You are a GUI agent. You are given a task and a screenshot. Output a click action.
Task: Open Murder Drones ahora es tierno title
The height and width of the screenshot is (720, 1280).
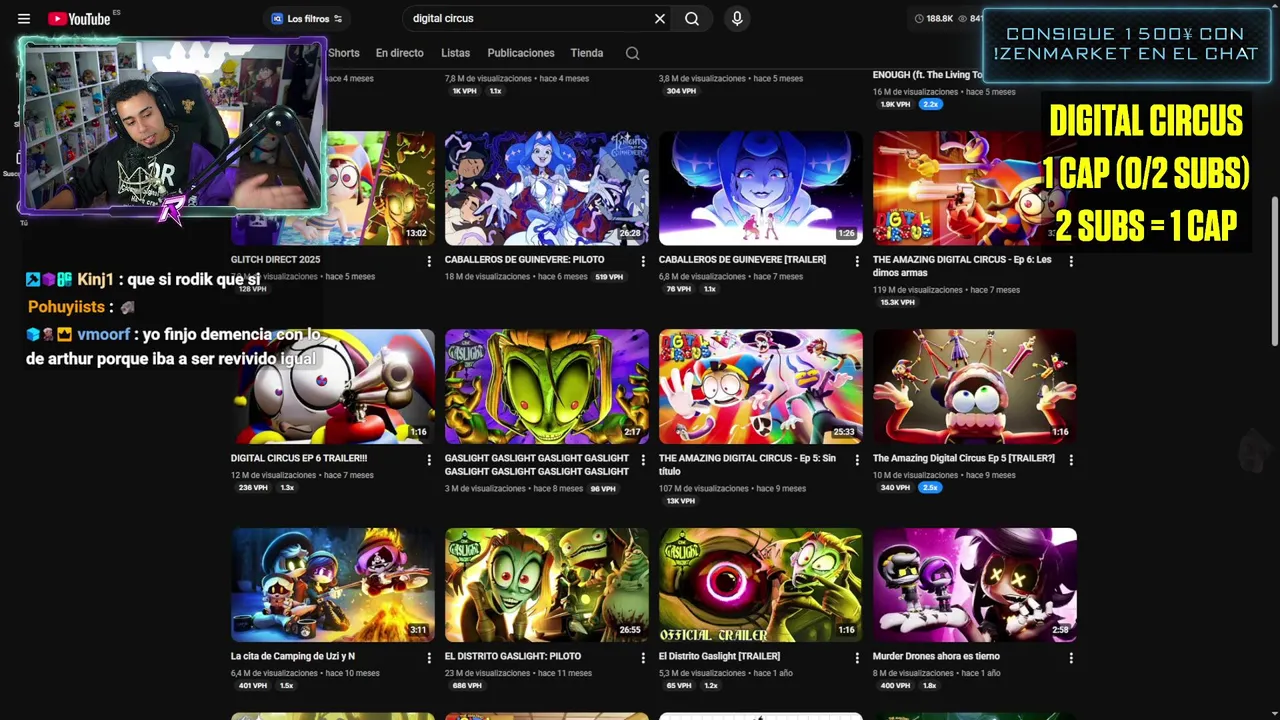pyautogui.click(x=936, y=656)
